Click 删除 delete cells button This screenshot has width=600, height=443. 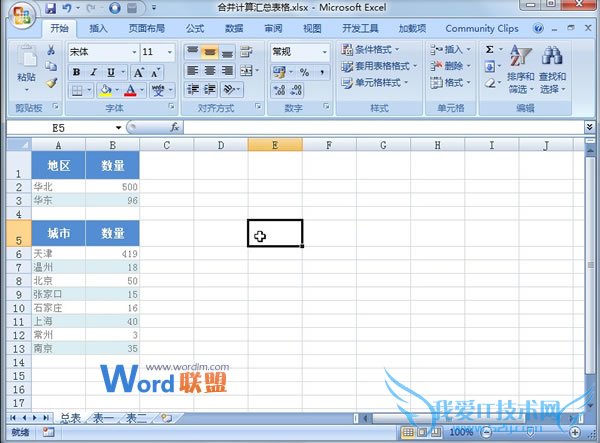click(x=450, y=66)
